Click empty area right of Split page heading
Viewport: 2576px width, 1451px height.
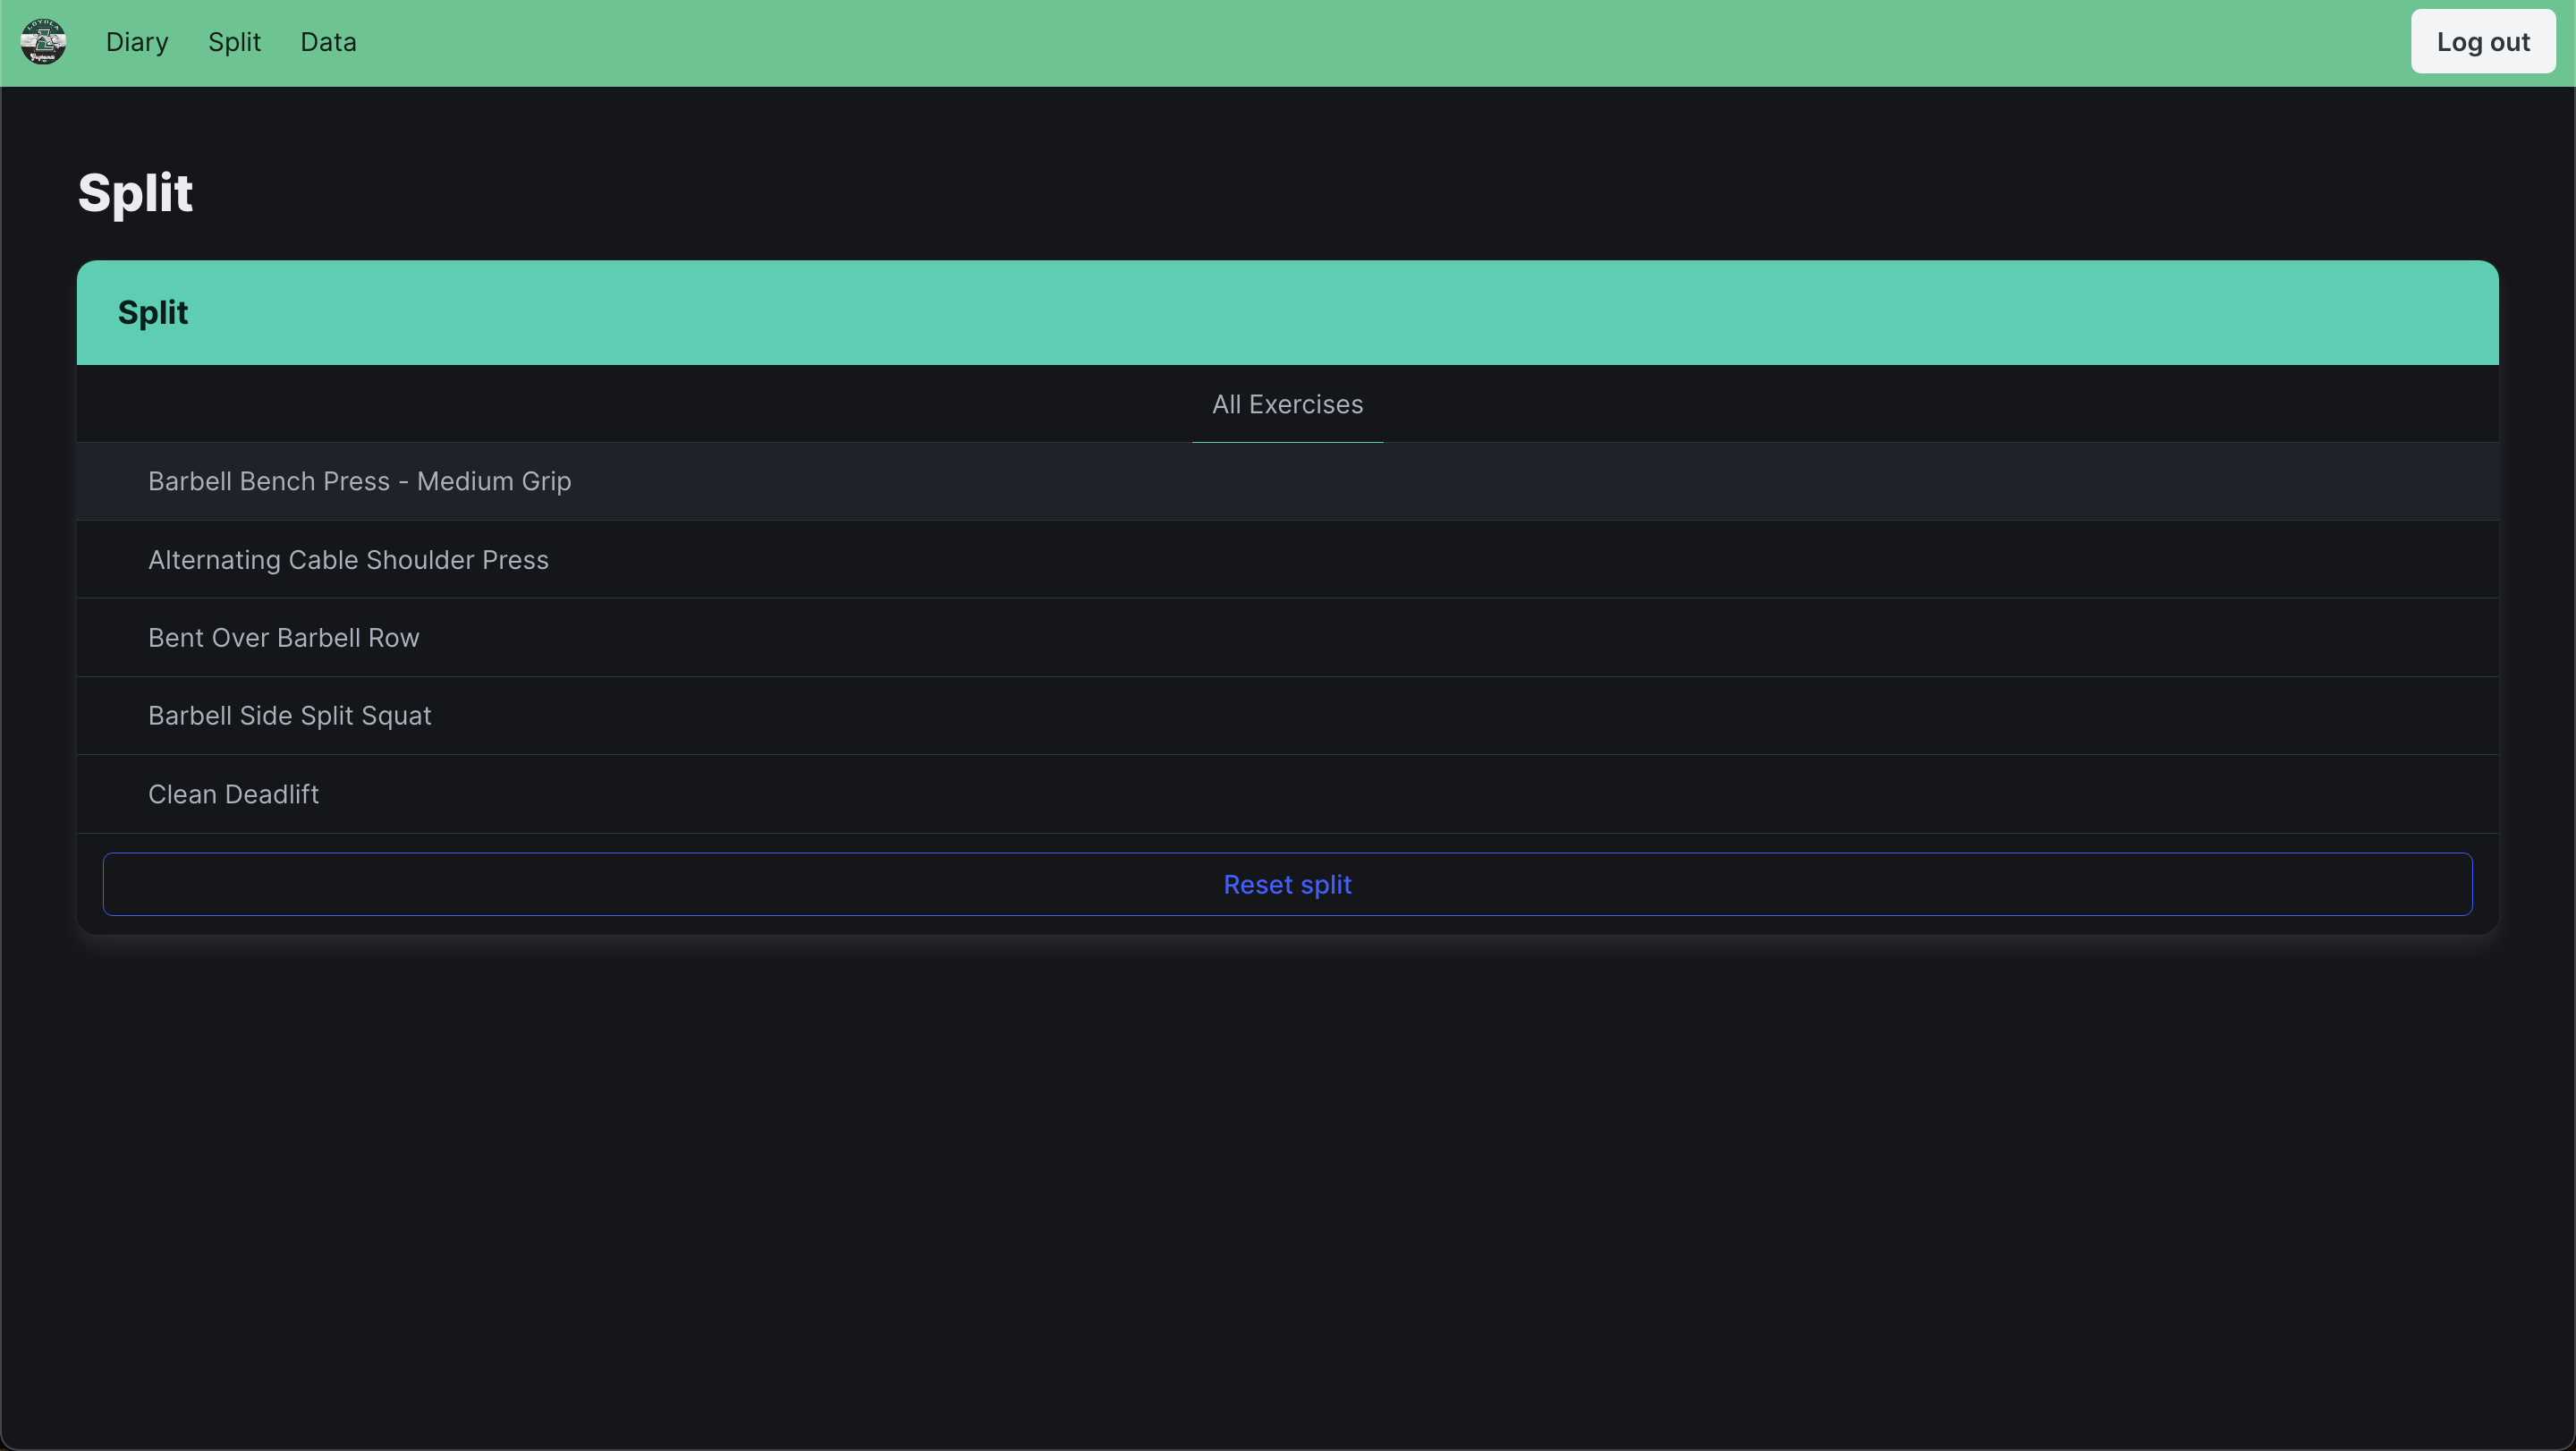tap(1300, 192)
